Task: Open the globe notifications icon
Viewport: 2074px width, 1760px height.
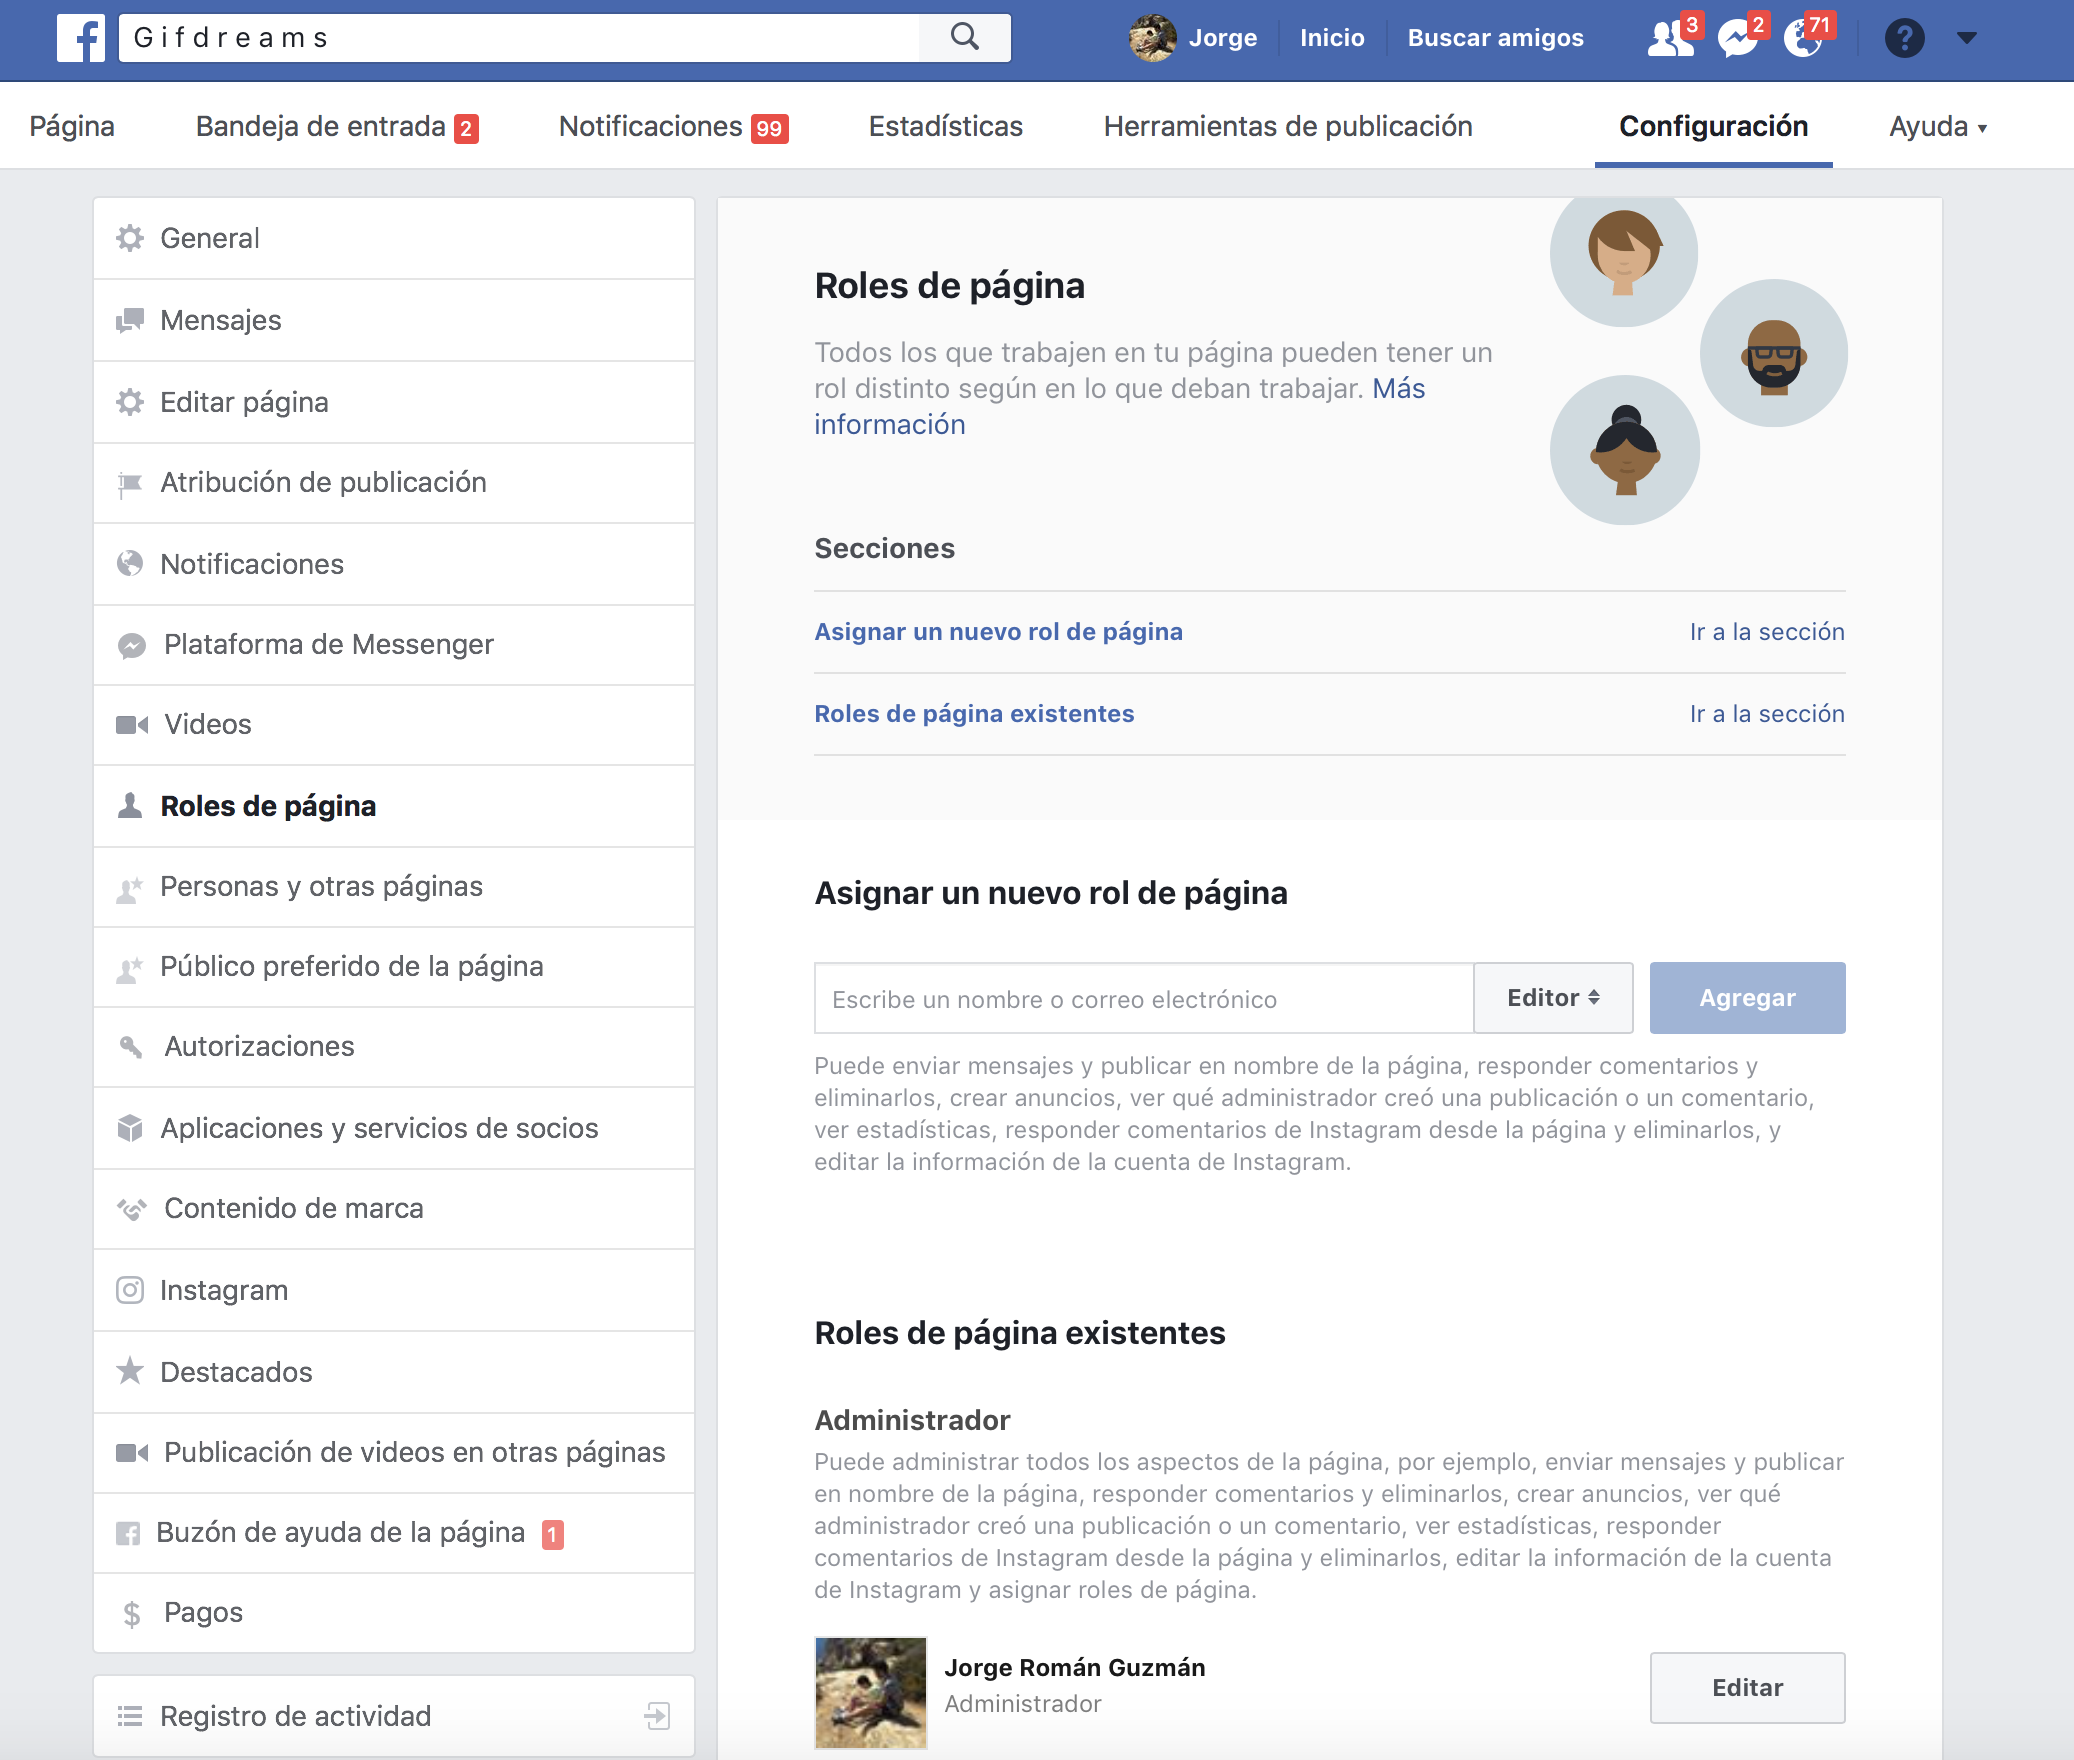Action: [1803, 38]
